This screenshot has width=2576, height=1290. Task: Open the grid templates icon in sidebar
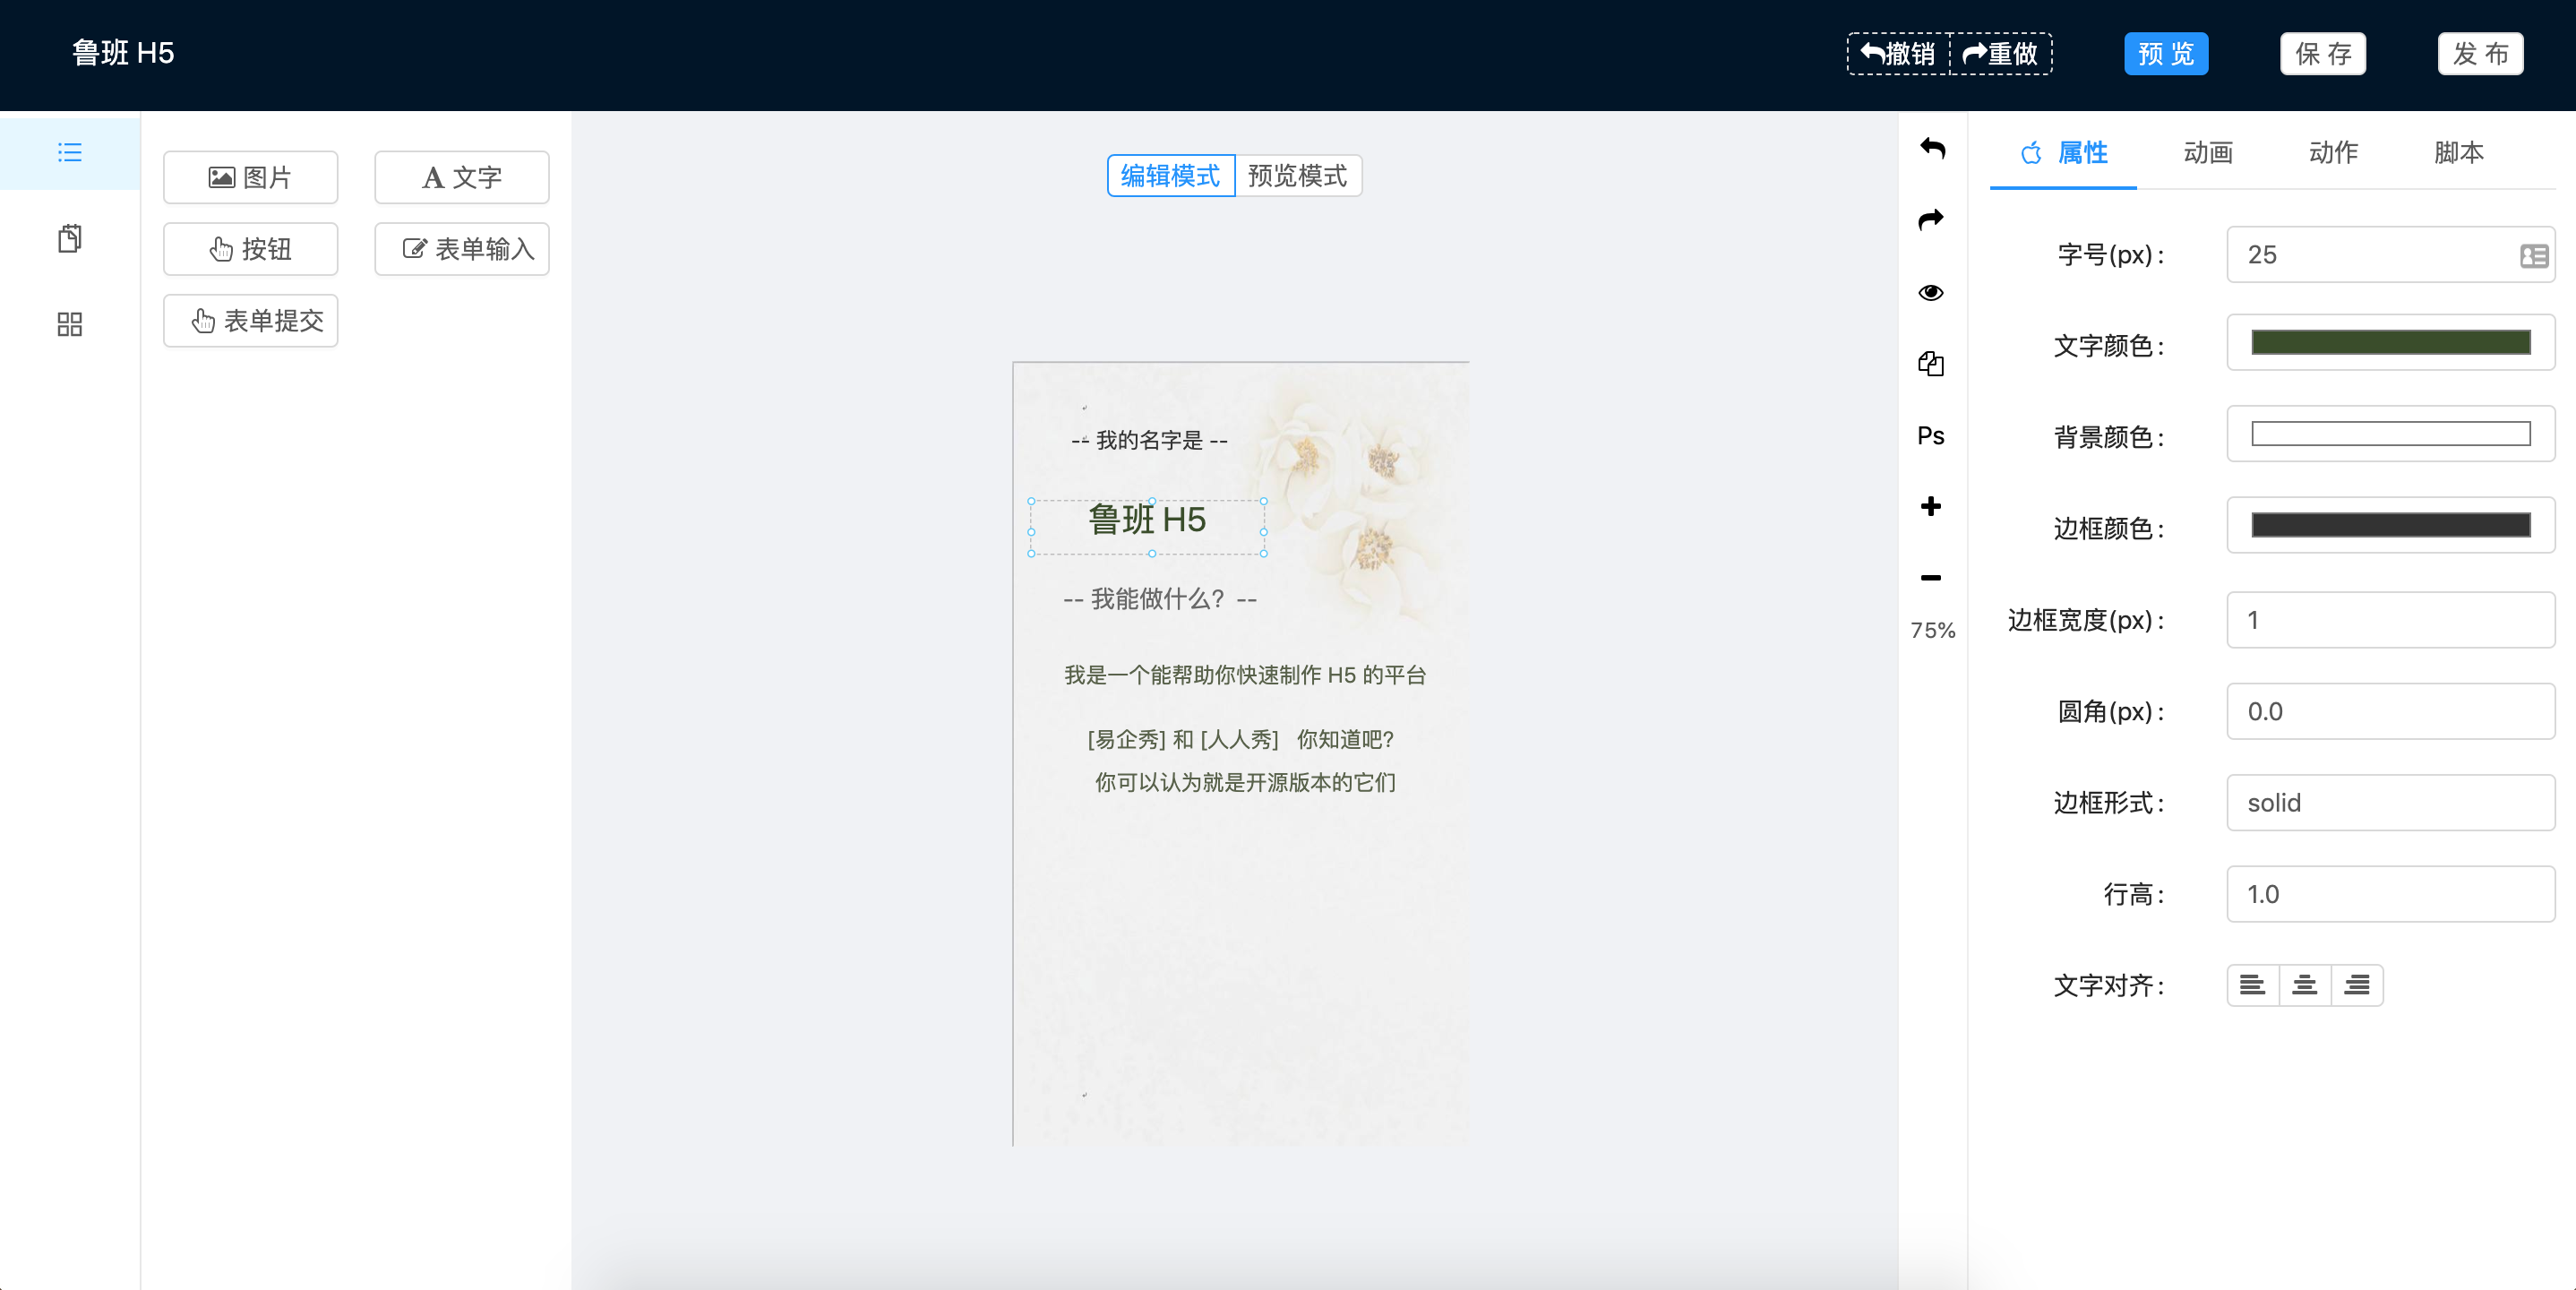(x=69, y=324)
